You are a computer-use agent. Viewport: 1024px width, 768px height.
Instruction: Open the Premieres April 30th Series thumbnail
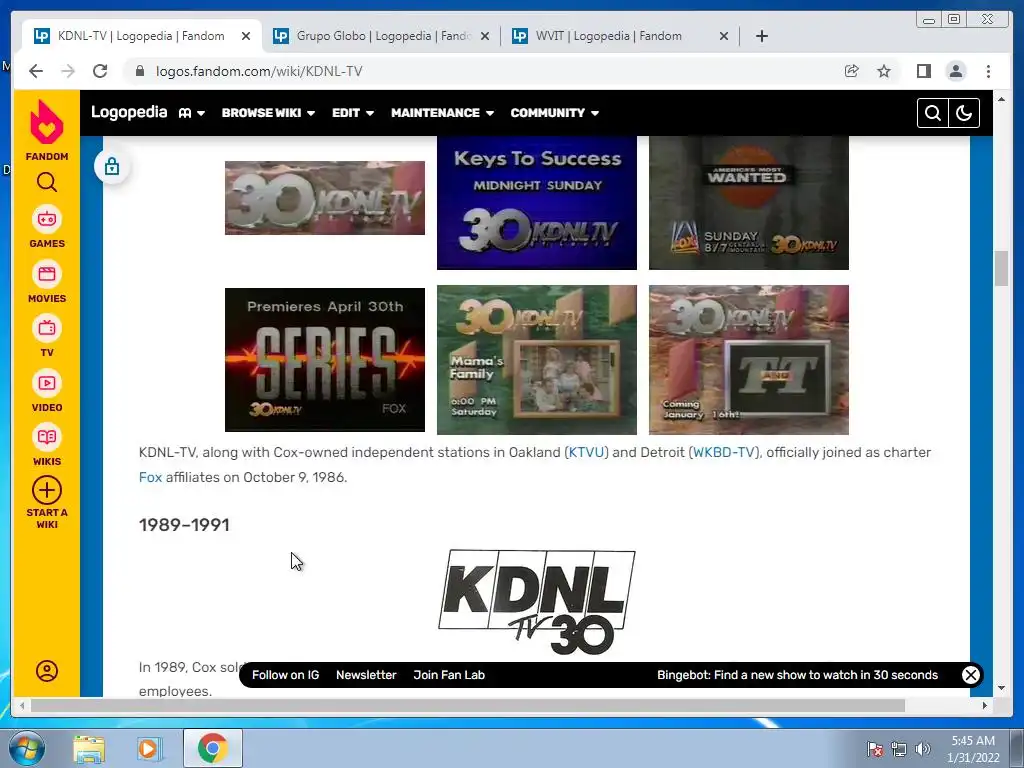(x=325, y=360)
